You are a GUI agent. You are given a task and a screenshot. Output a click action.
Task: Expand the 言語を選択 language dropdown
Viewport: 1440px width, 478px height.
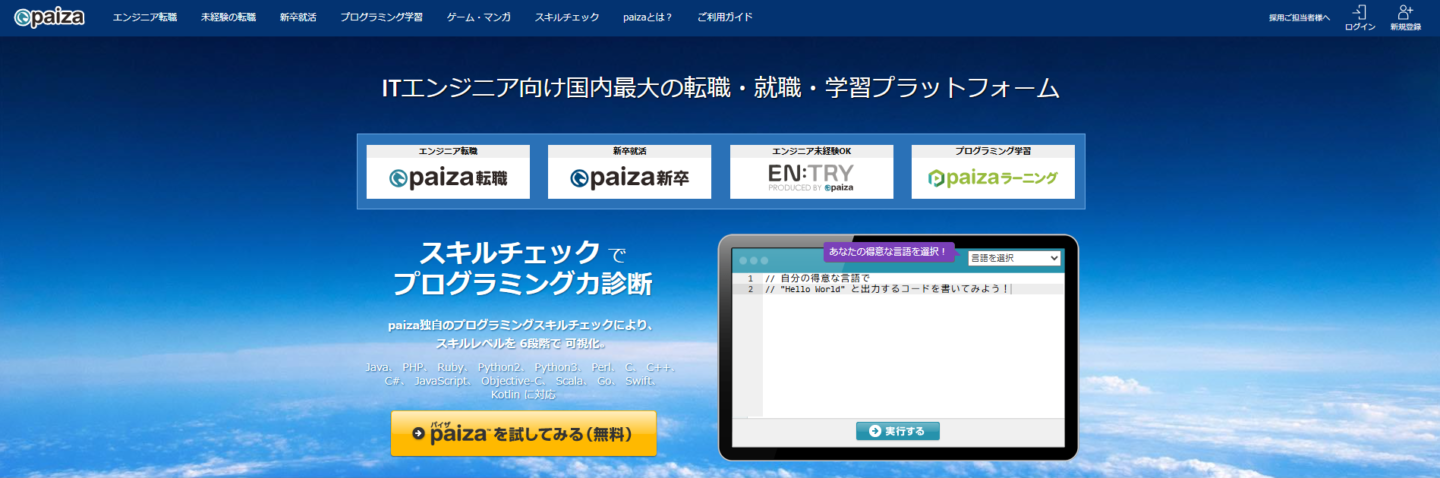pyautogui.click(x=1014, y=258)
